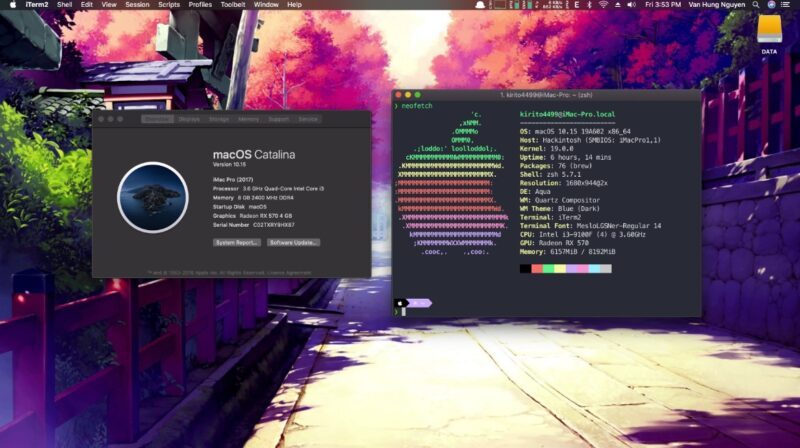This screenshot has height=448, width=800.
Task: Click the network speed monitor in menu bar
Action: click(555, 5)
